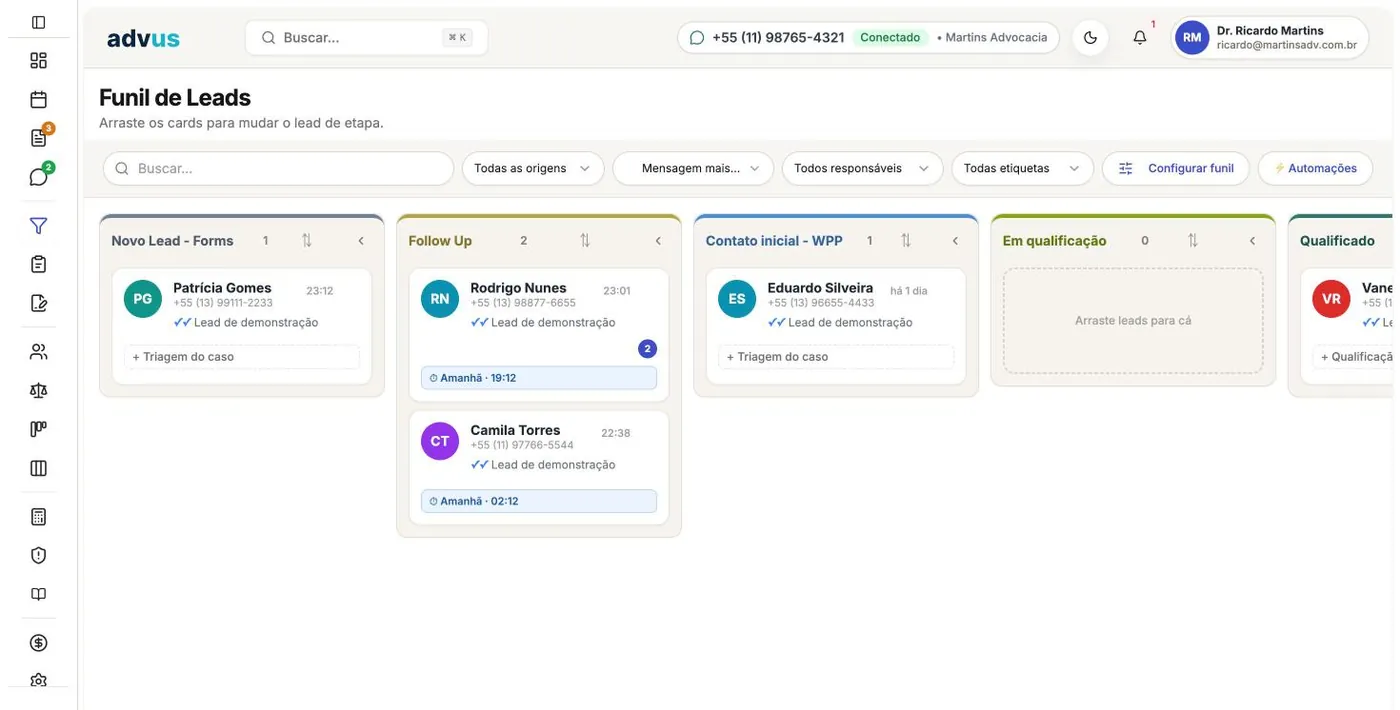
Task: Collapse the Em qualificação column
Action: click(1252, 241)
